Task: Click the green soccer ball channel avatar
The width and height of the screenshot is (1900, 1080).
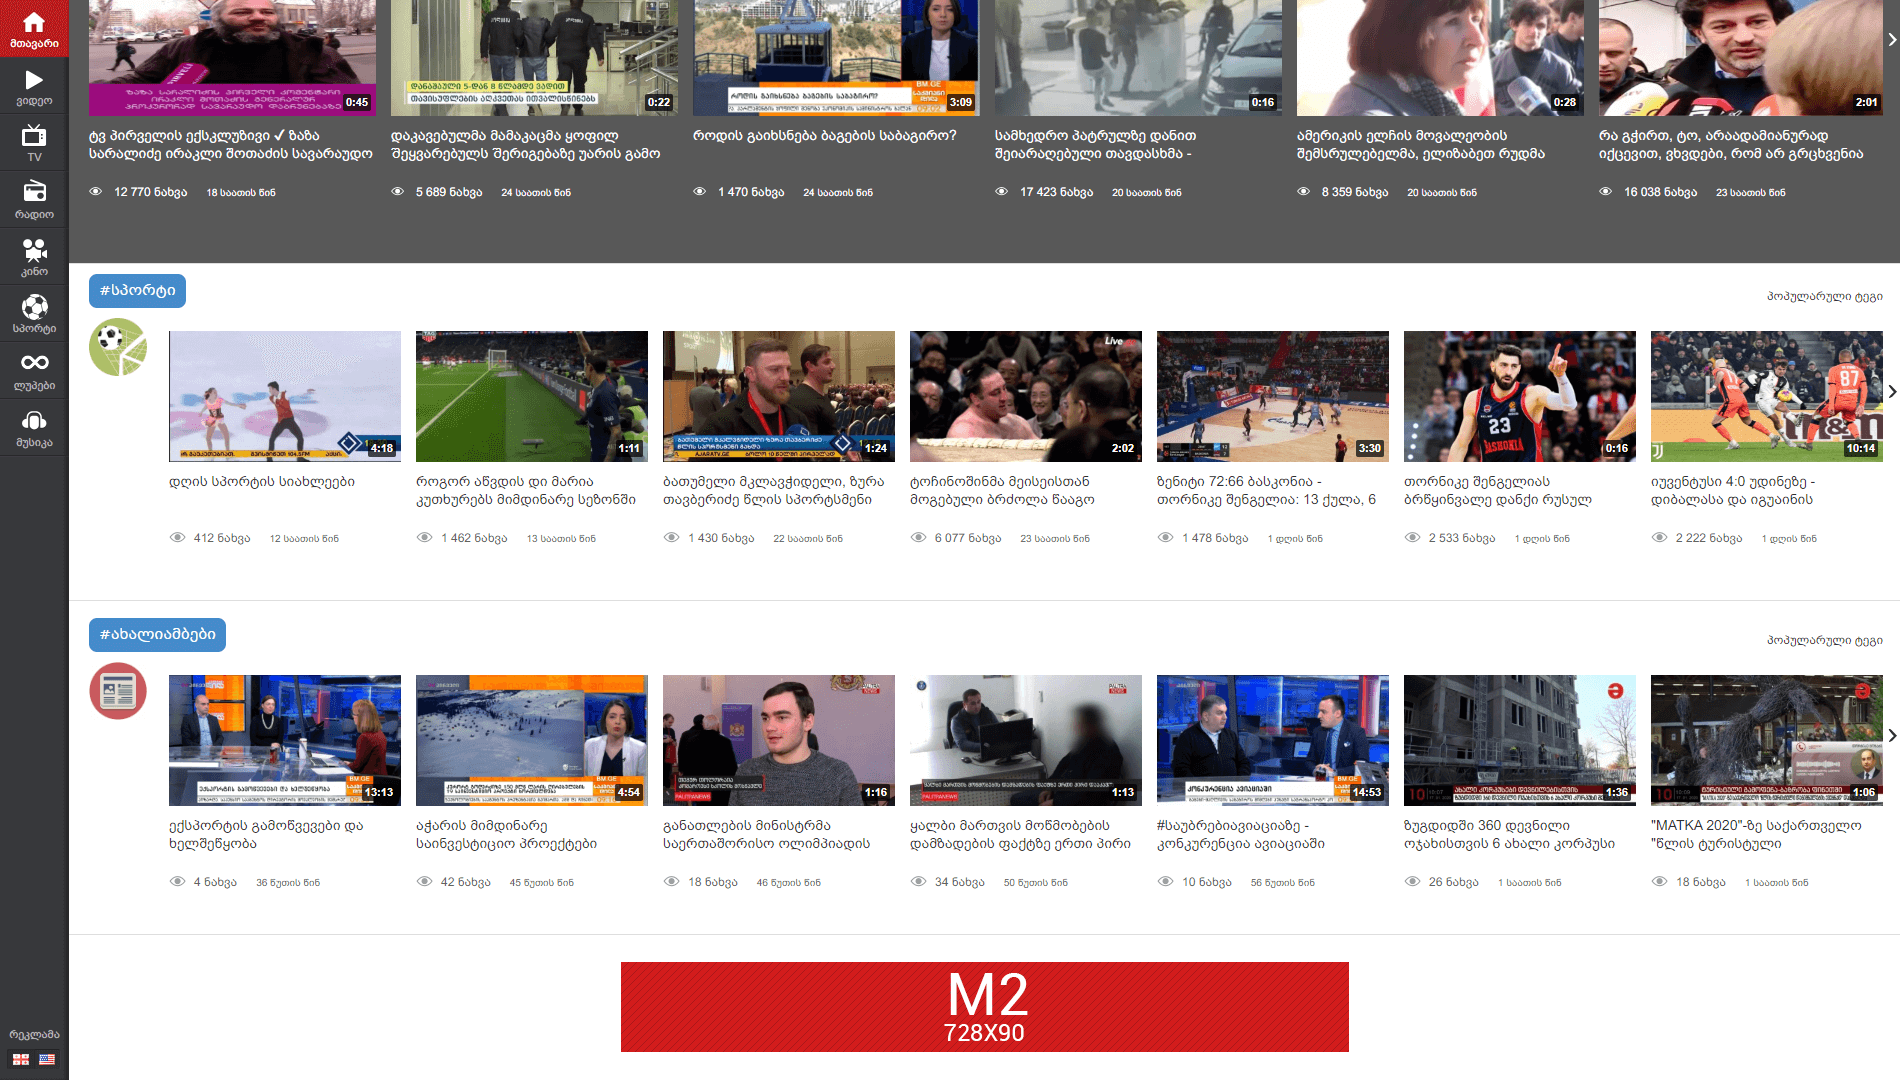Action: (x=118, y=347)
